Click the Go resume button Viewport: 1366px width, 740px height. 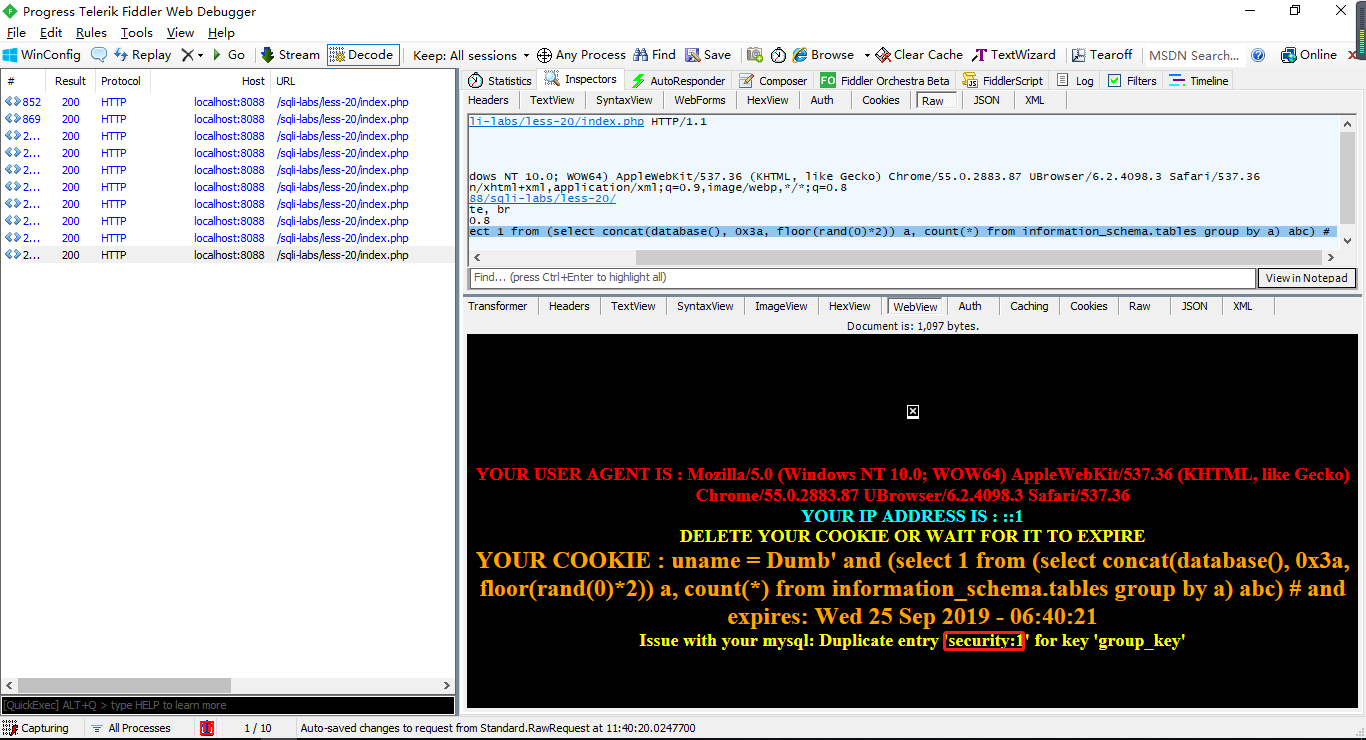[228, 55]
